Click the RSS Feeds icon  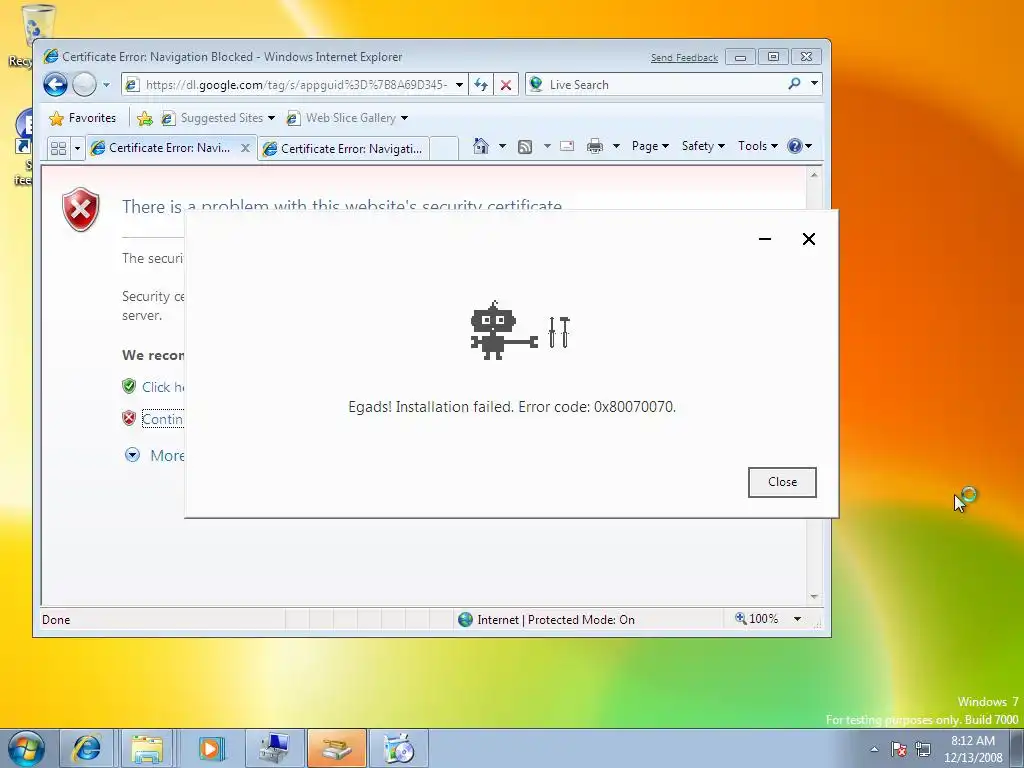524,146
